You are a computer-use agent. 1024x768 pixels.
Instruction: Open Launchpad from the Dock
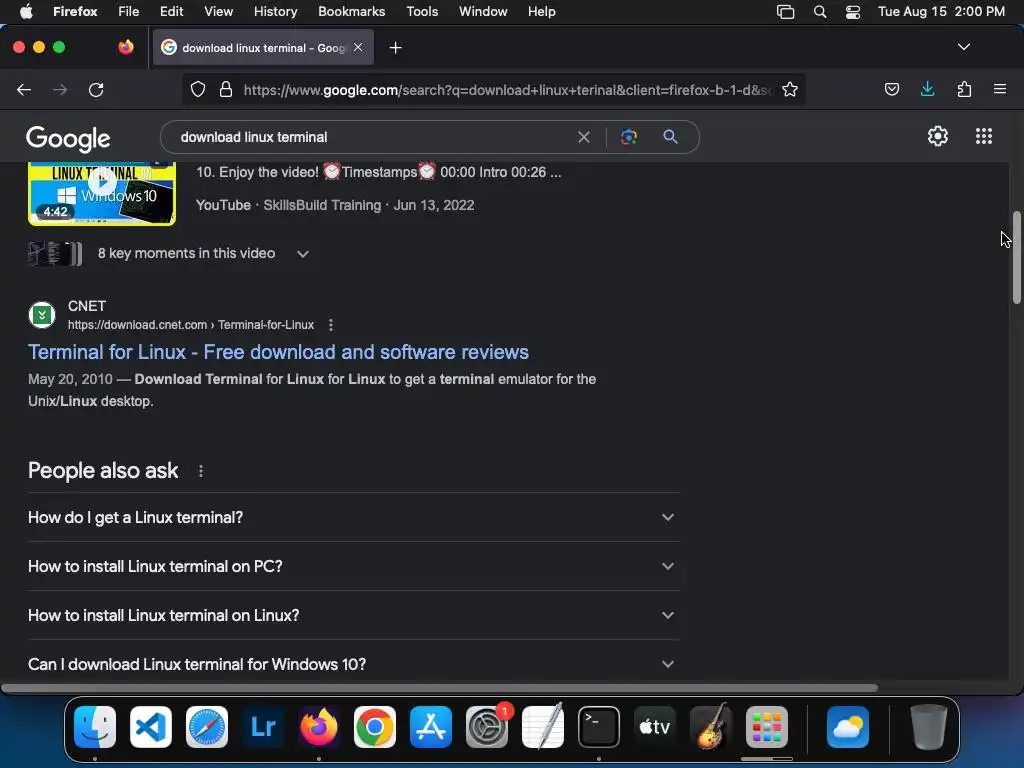pos(767,727)
